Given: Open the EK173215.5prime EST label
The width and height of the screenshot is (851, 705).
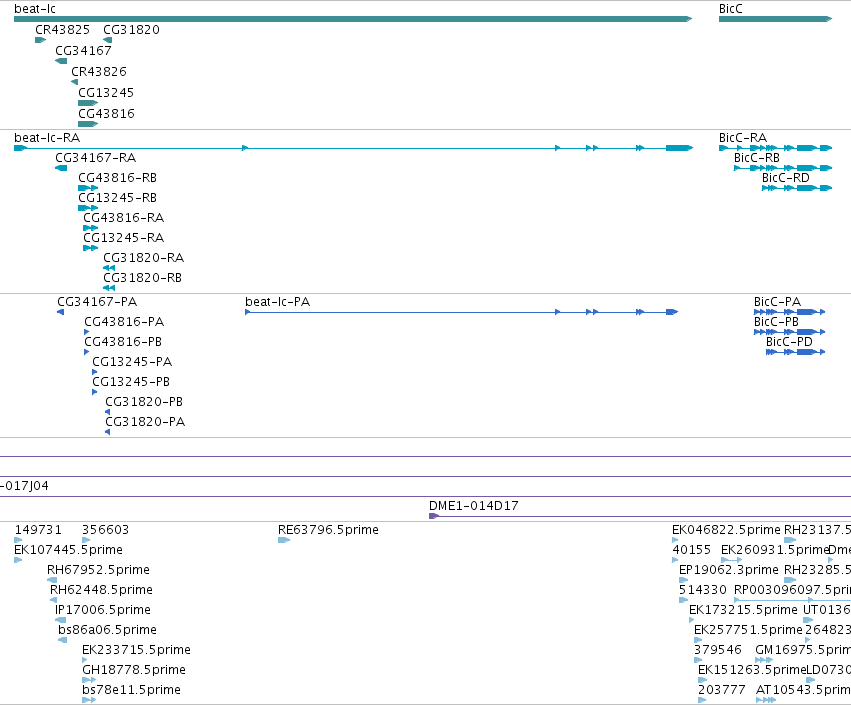Looking at the screenshot, I should [743, 610].
